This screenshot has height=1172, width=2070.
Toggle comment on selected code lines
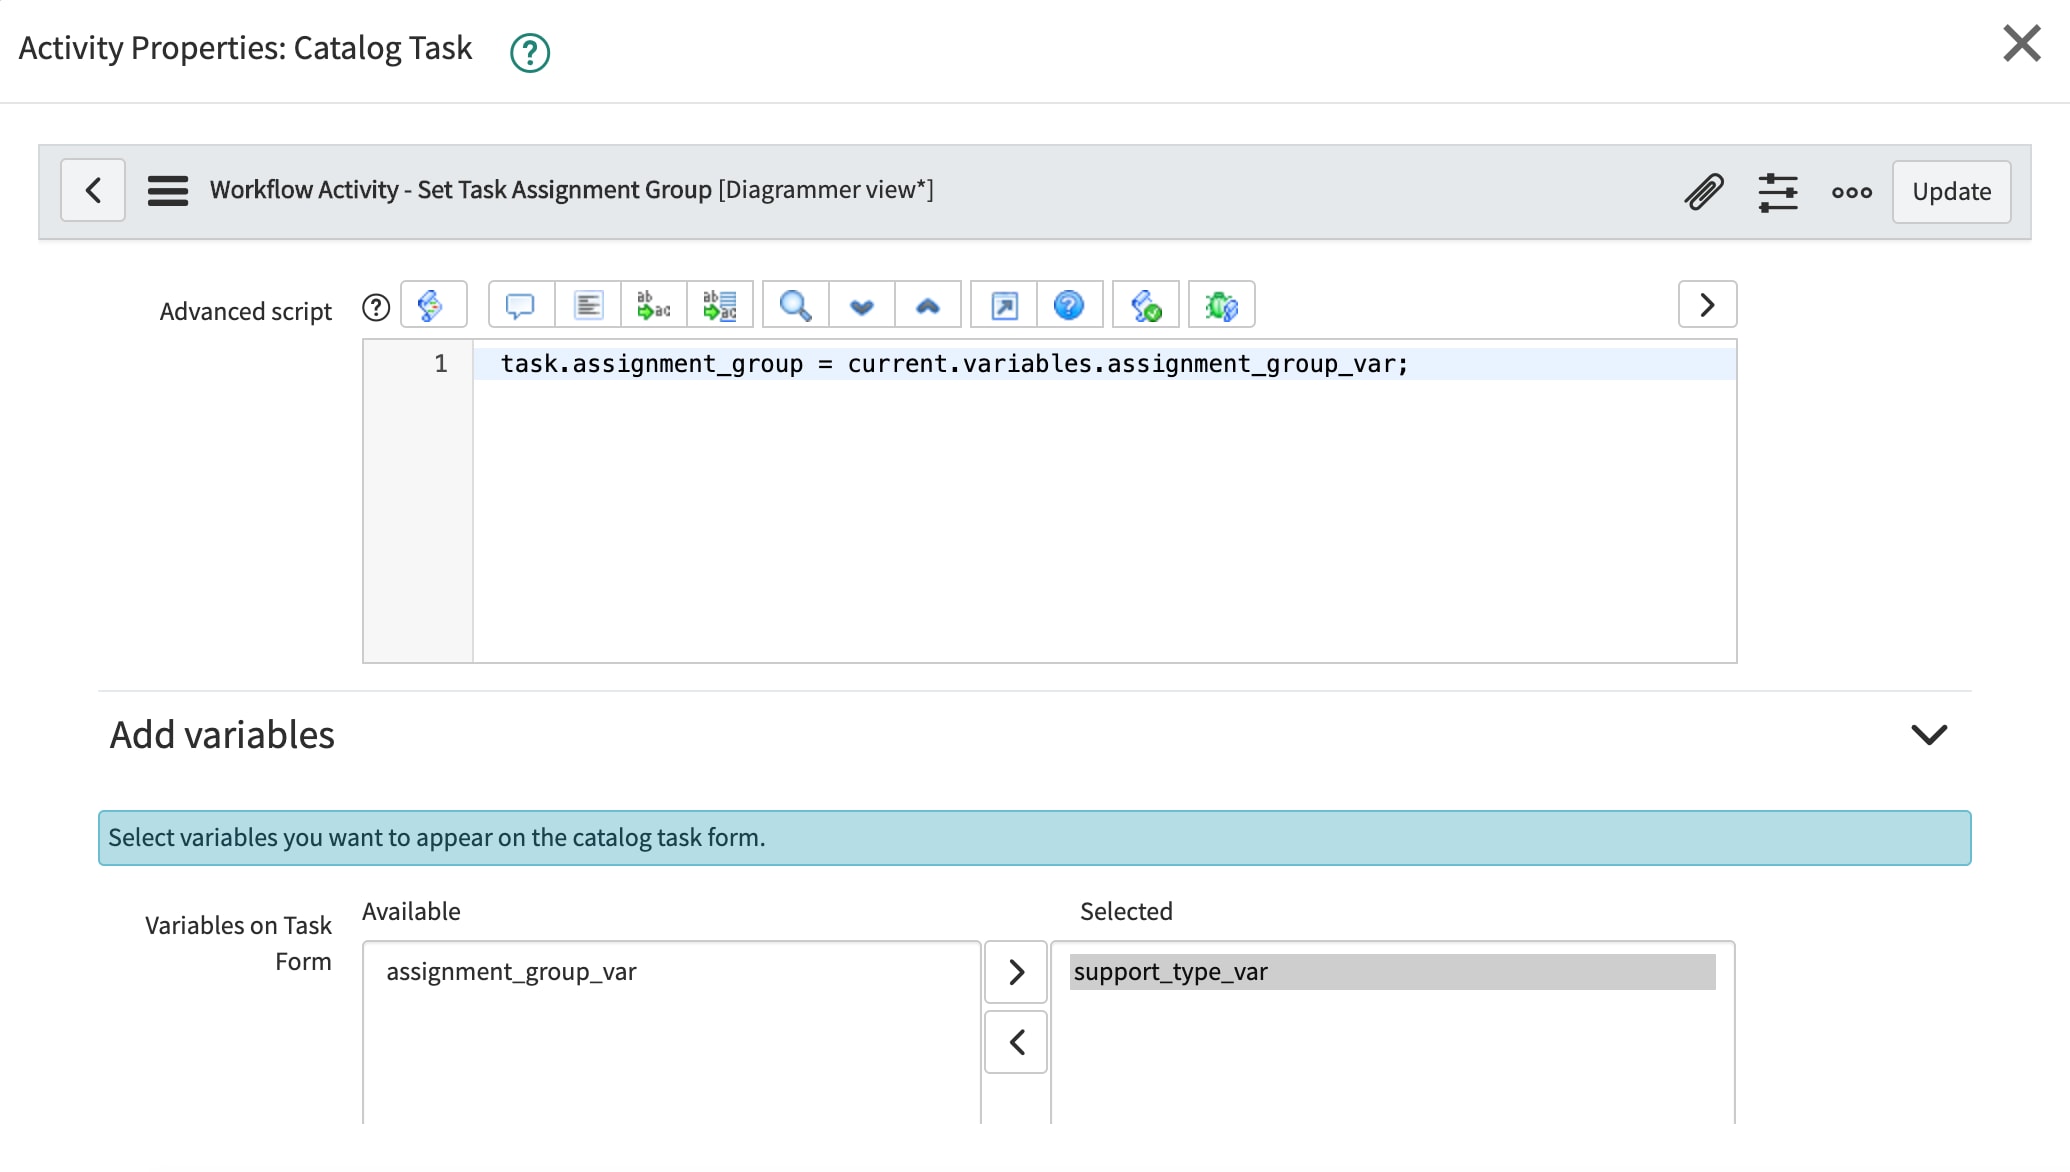[x=521, y=305]
